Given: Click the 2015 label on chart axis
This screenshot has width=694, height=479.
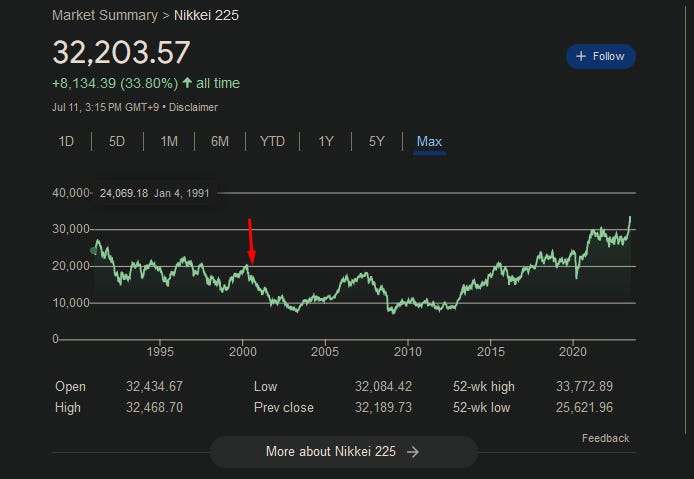Looking at the screenshot, I should tap(490, 352).
